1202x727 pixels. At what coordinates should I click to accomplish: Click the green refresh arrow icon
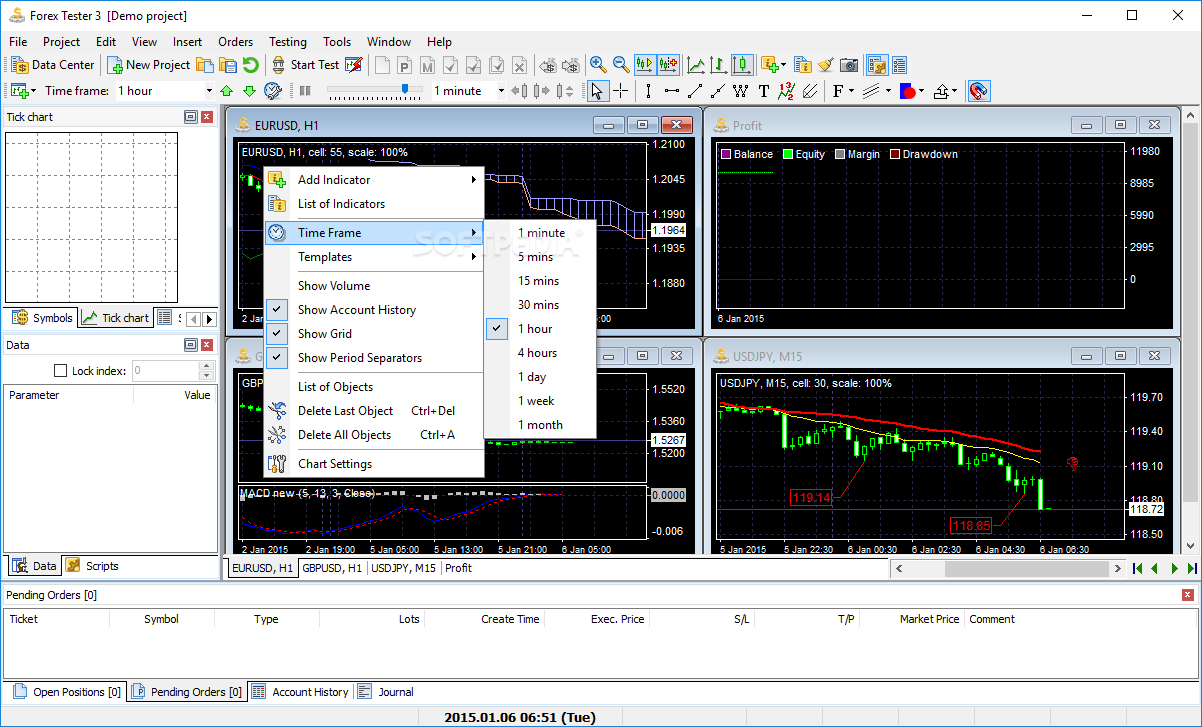tap(250, 65)
